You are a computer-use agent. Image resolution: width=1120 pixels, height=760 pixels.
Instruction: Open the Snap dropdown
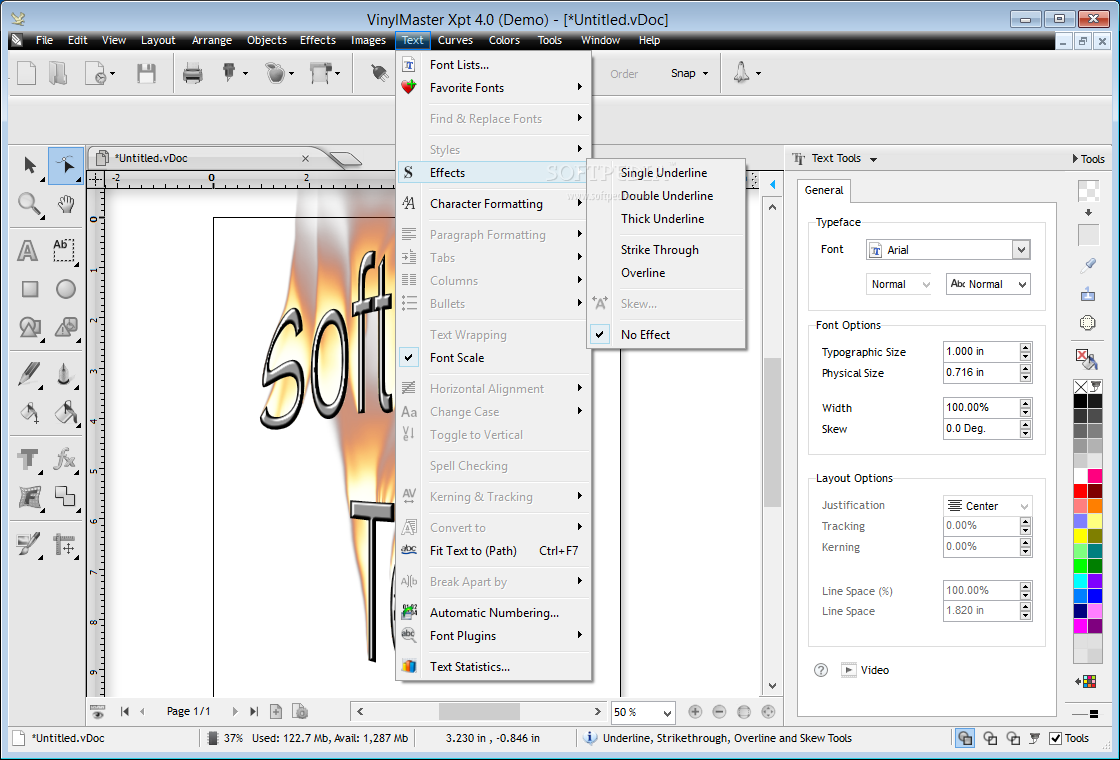pyautogui.click(x=689, y=73)
